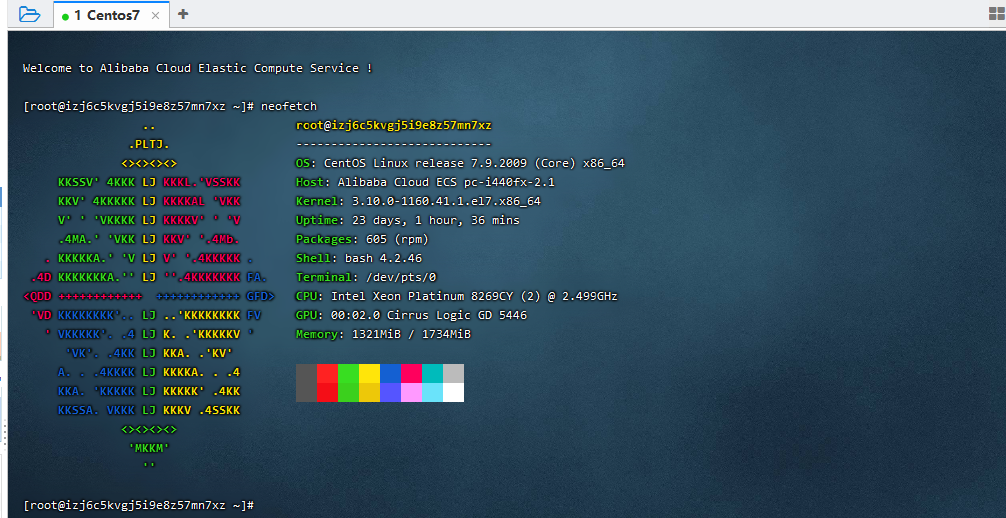Click the Memory: 1321MiB / 1734MiB line
The image size is (1006, 518).
coord(383,334)
